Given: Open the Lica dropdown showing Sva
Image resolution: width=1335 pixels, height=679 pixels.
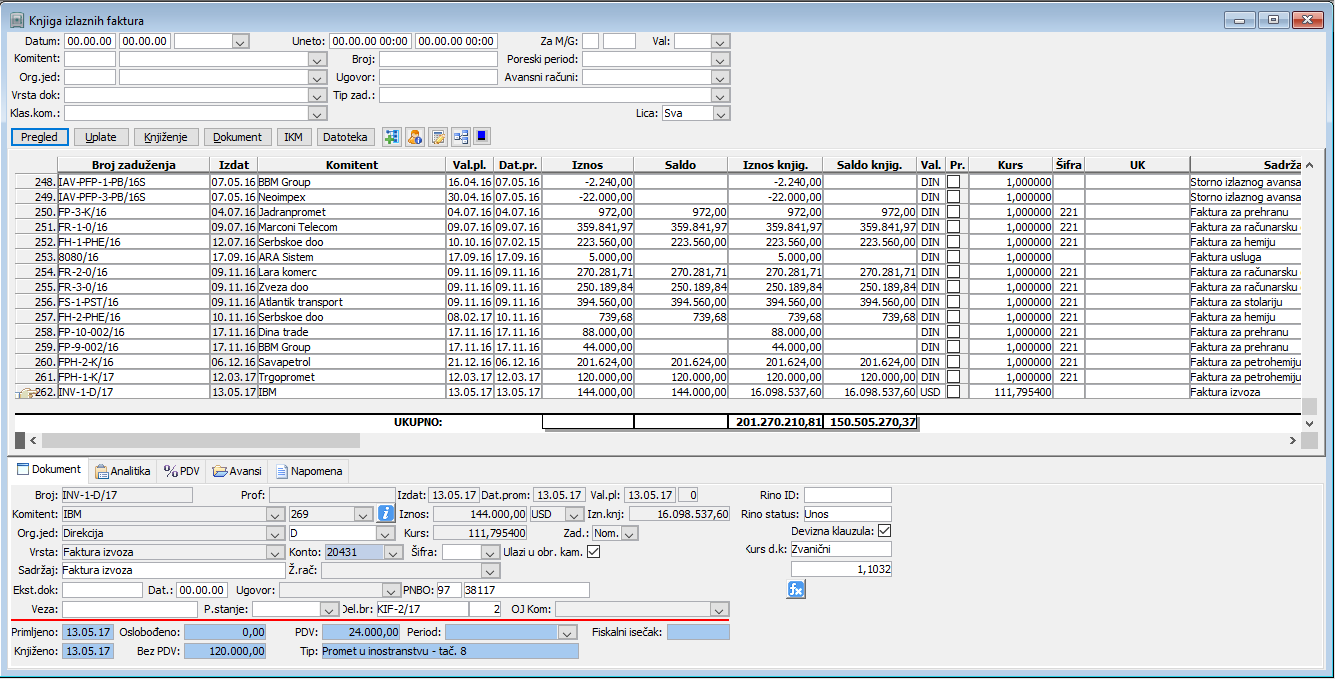Looking at the screenshot, I should pyautogui.click(x=721, y=114).
